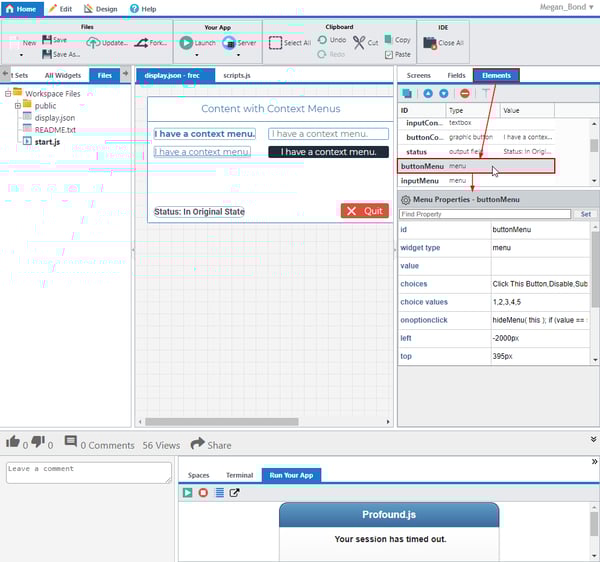
Task: Collapse bottom panel with double chevron
Action: (x=593, y=438)
